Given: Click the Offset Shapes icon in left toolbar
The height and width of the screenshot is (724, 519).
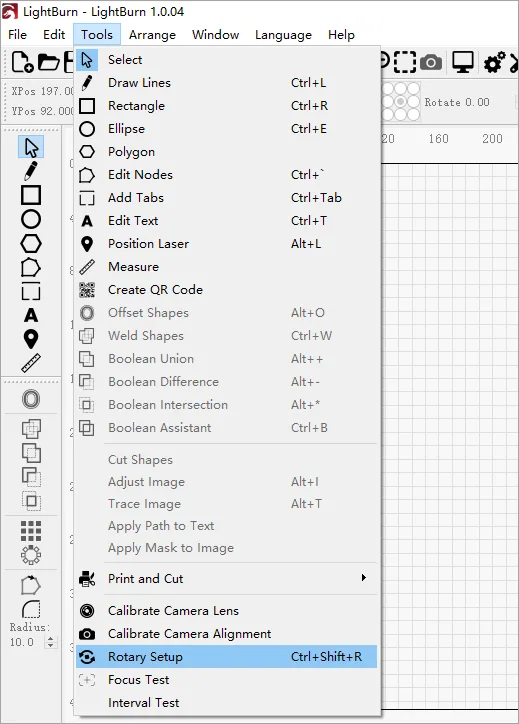Looking at the screenshot, I should coord(31,399).
